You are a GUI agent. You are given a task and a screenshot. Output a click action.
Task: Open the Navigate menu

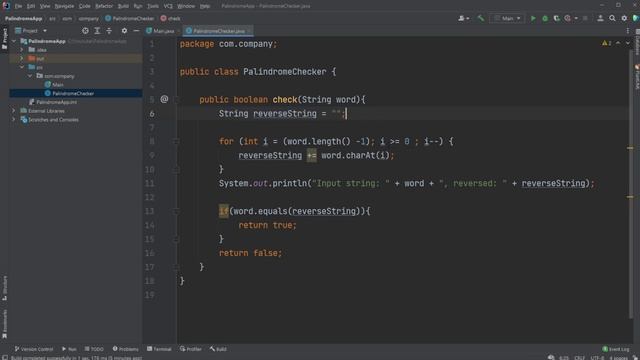pyautogui.click(x=64, y=6)
